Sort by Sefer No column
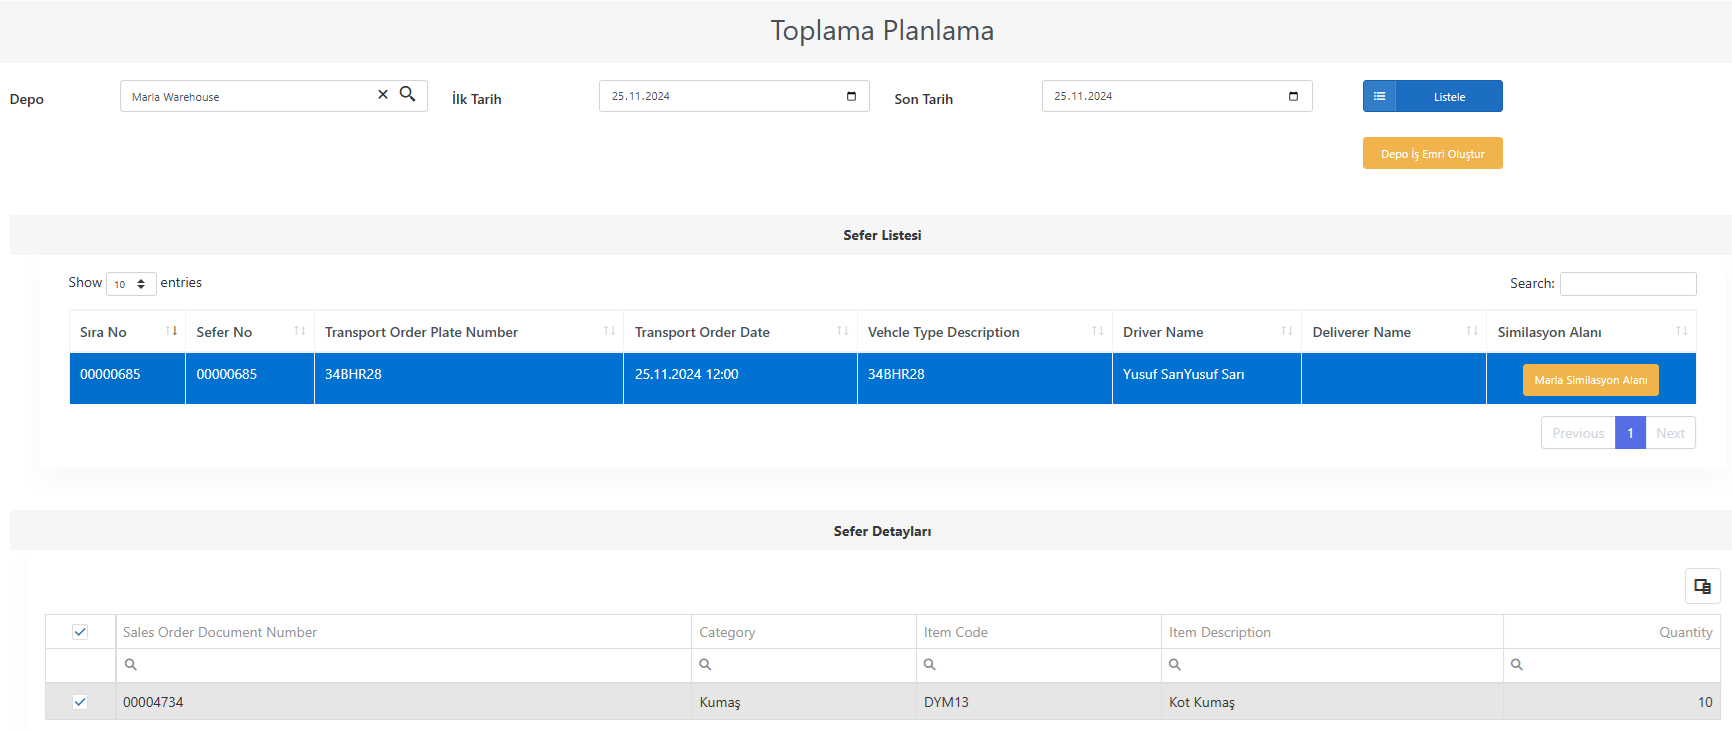 250,332
